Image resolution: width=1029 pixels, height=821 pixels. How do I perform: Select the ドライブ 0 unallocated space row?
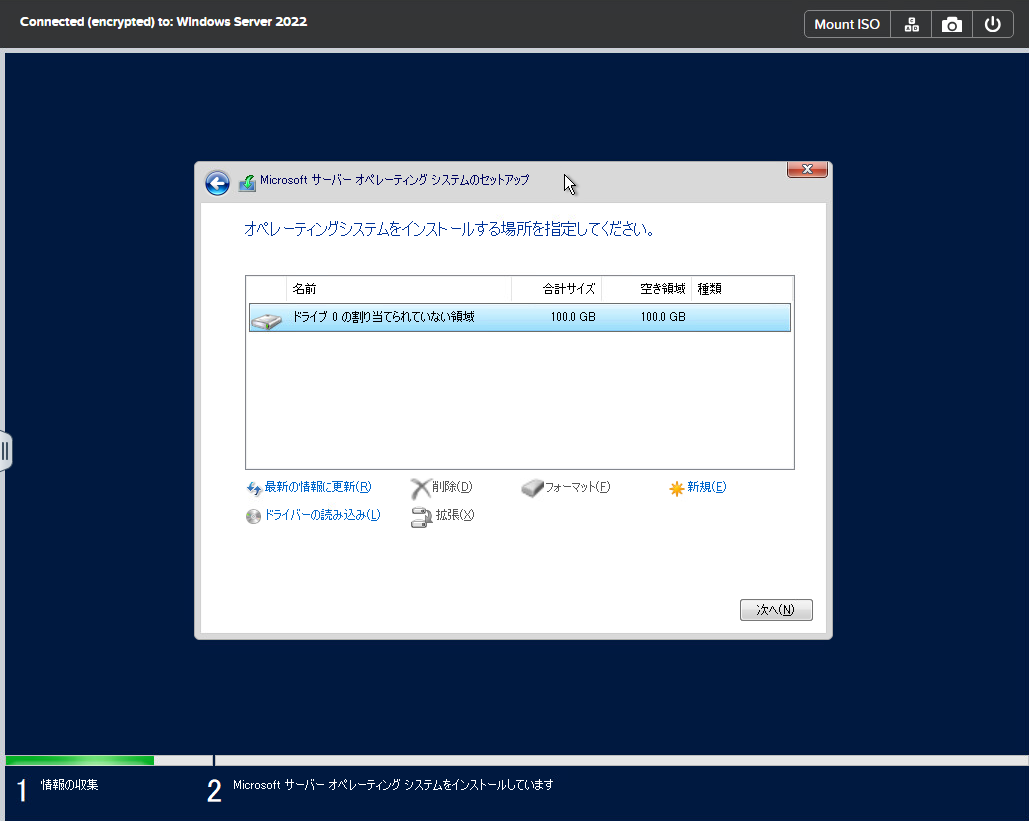click(x=520, y=318)
